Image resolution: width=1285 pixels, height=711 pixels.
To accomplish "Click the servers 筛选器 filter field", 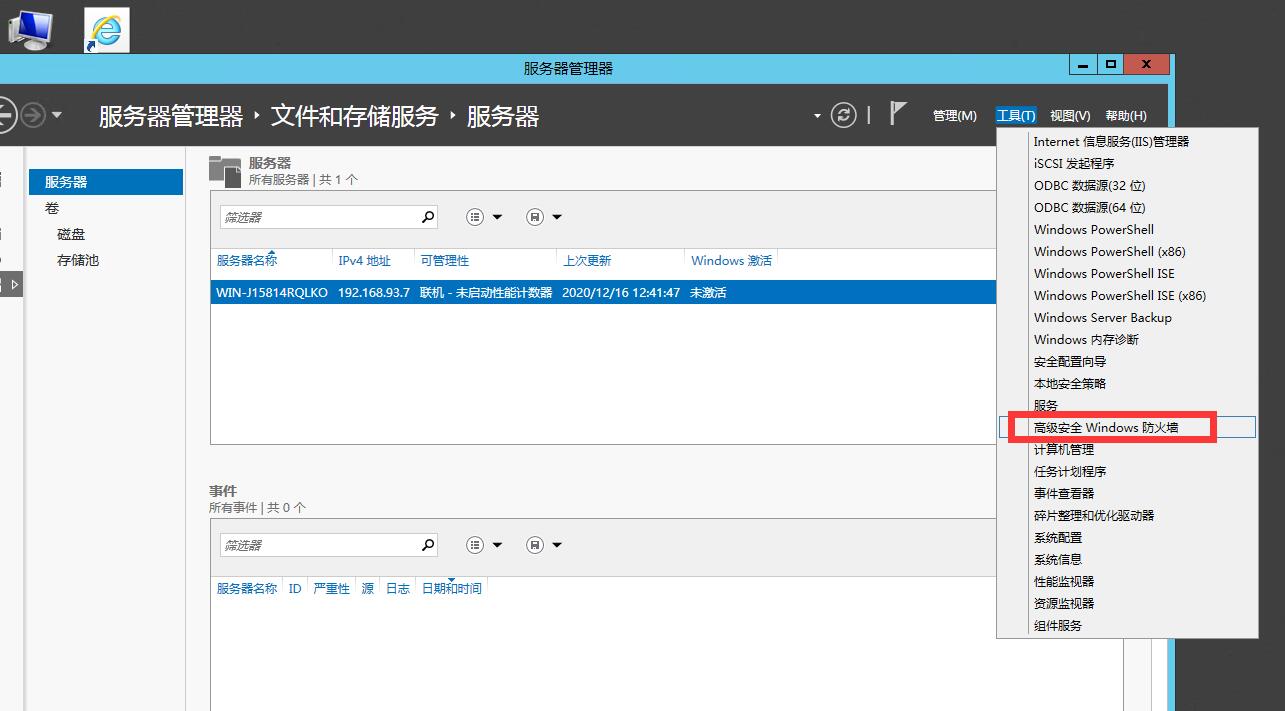I will [x=318, y=217].
